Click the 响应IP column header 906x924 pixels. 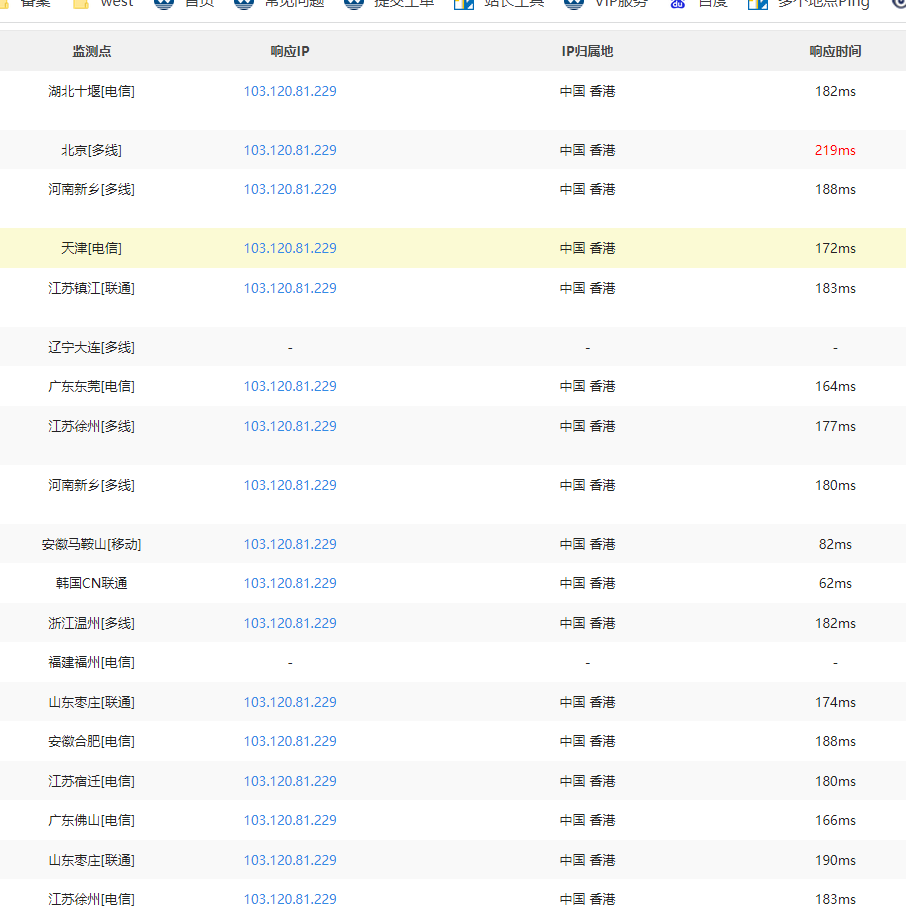[290, 51]
